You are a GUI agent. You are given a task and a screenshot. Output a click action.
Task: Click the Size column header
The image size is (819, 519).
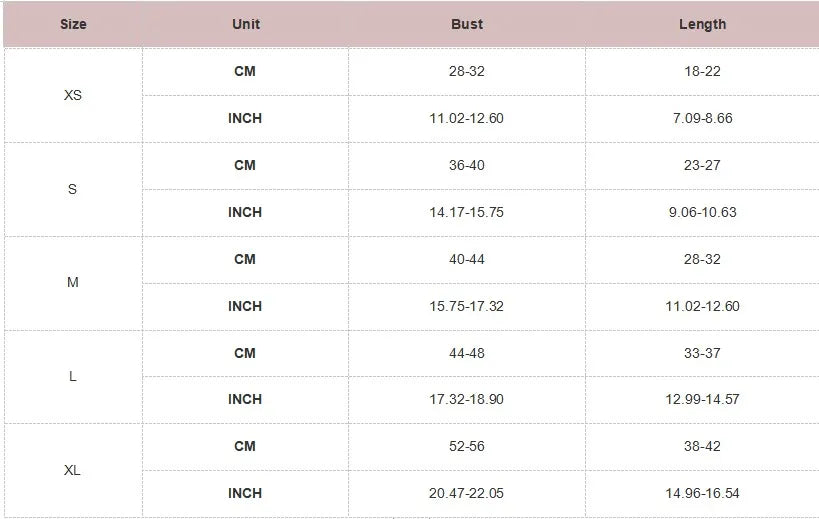[73, 24]
